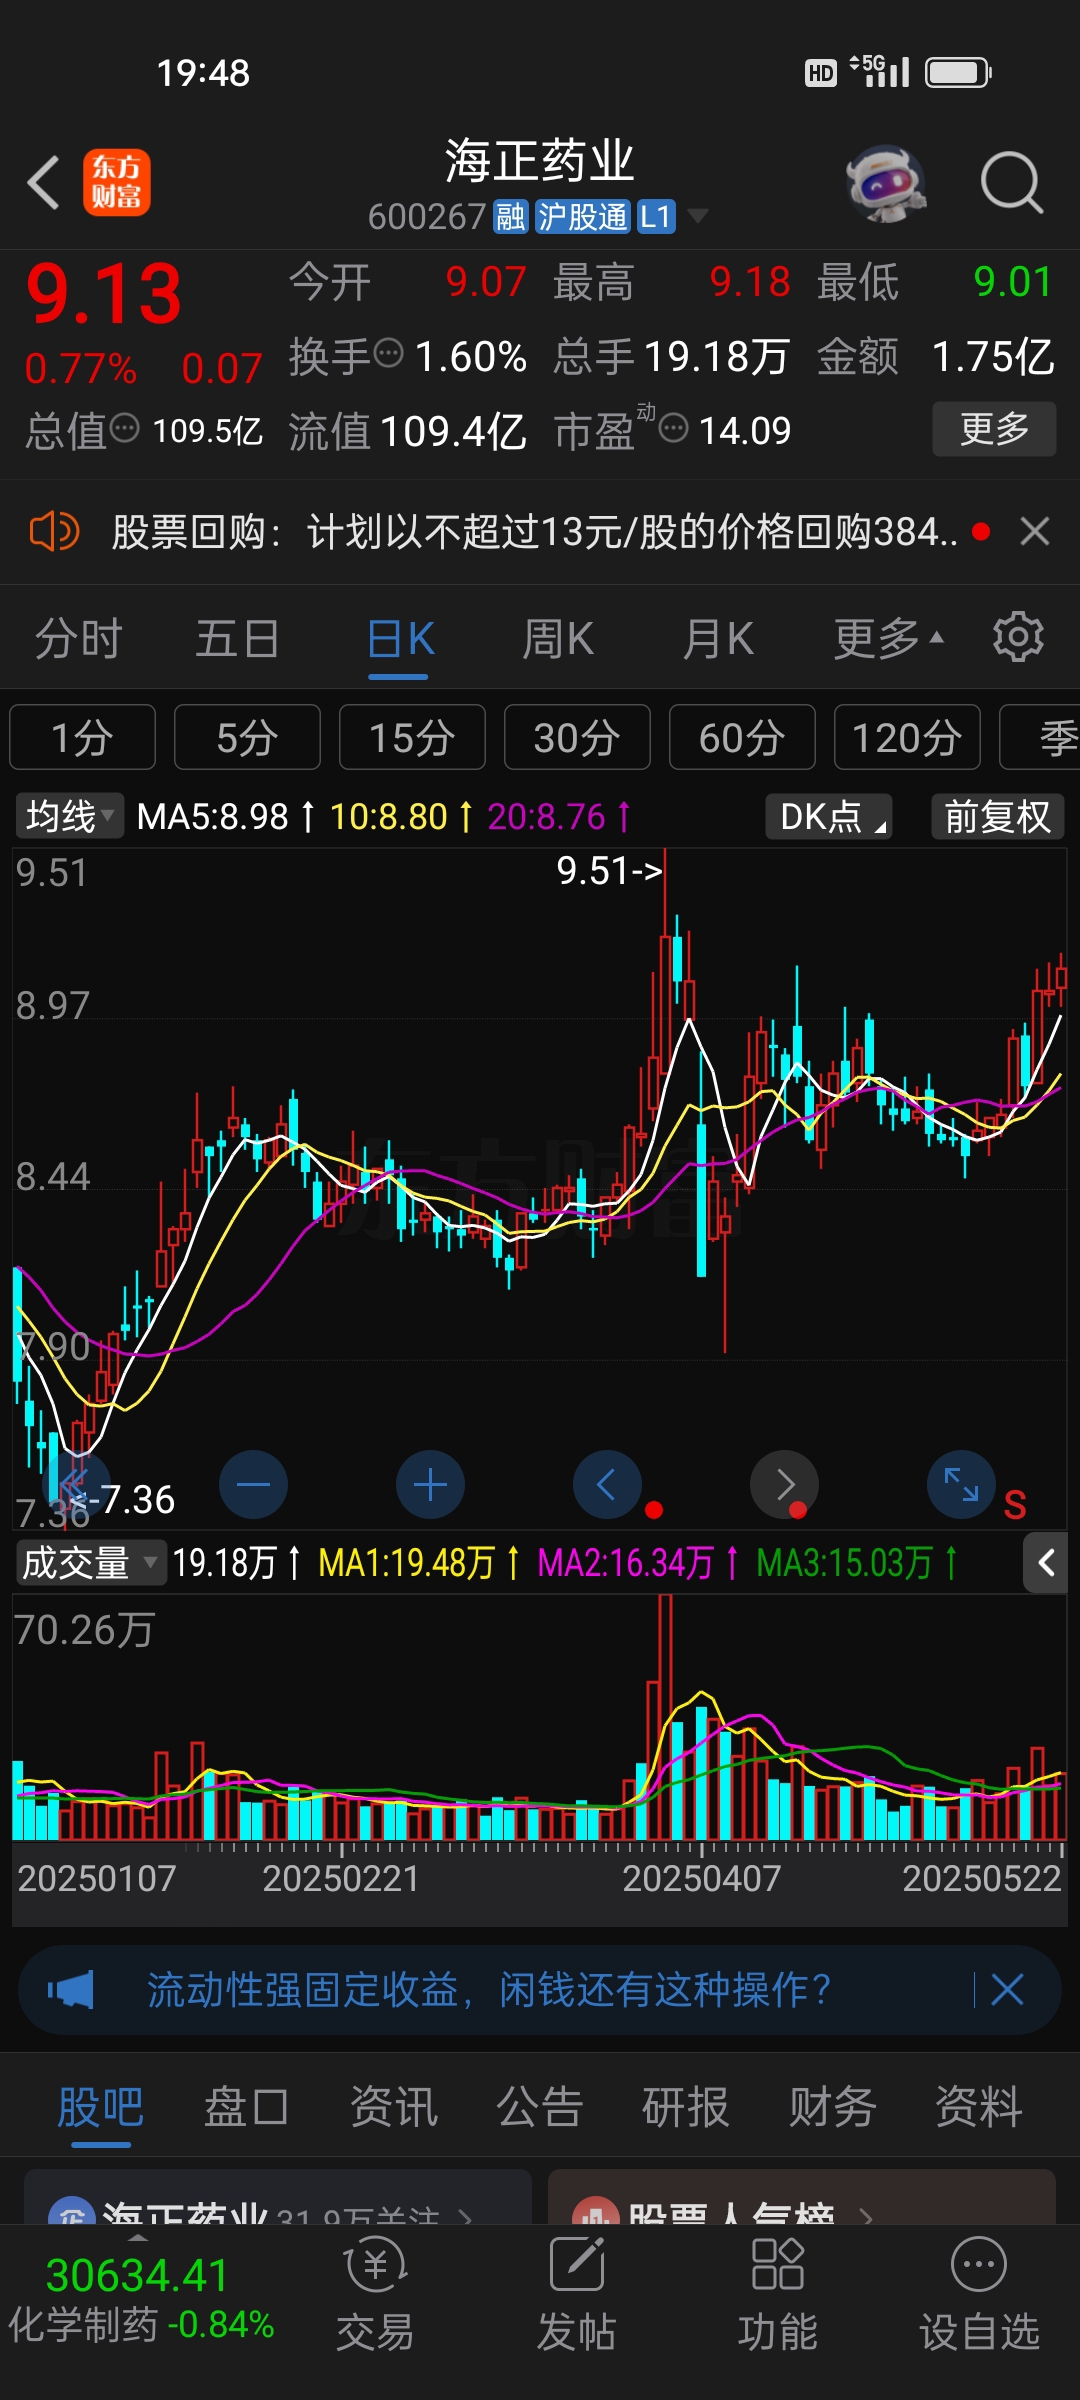Image resolution: width=1080 pixels, height=2400 pixels.
Task: Select the 120分 period
Action: (x=907, y=738)
